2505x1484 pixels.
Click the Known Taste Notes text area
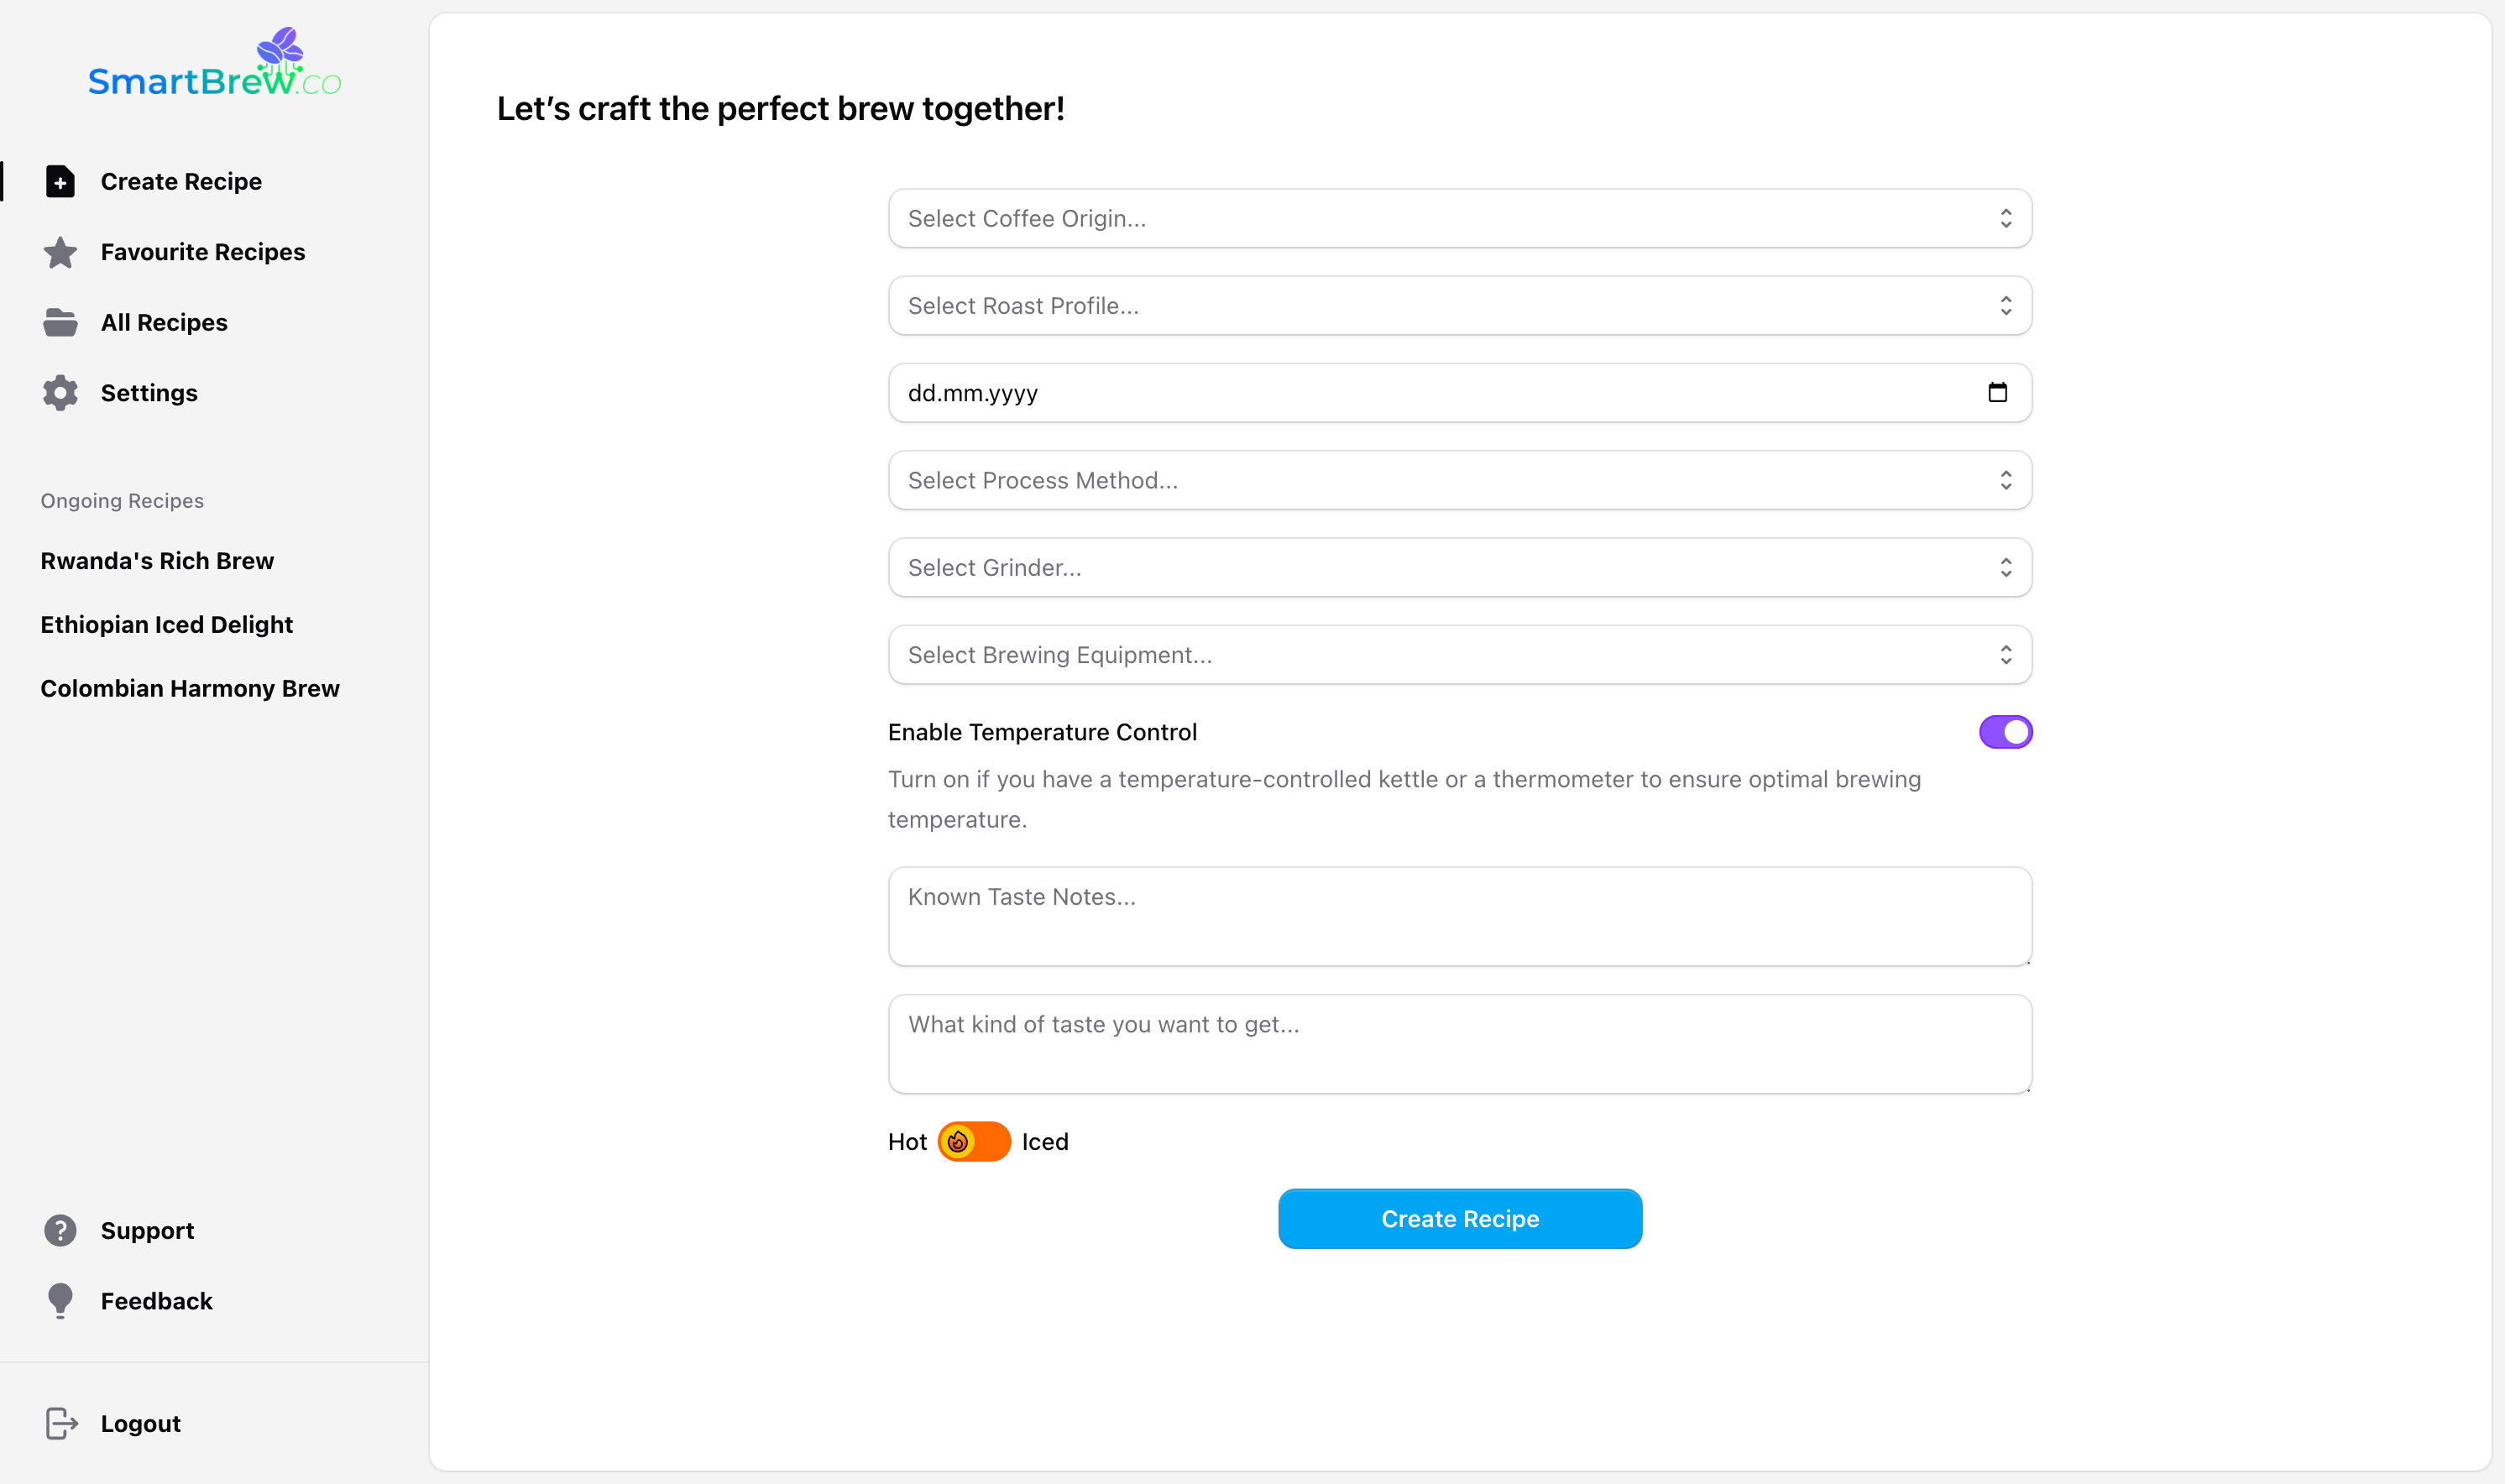coord(1458,915)
